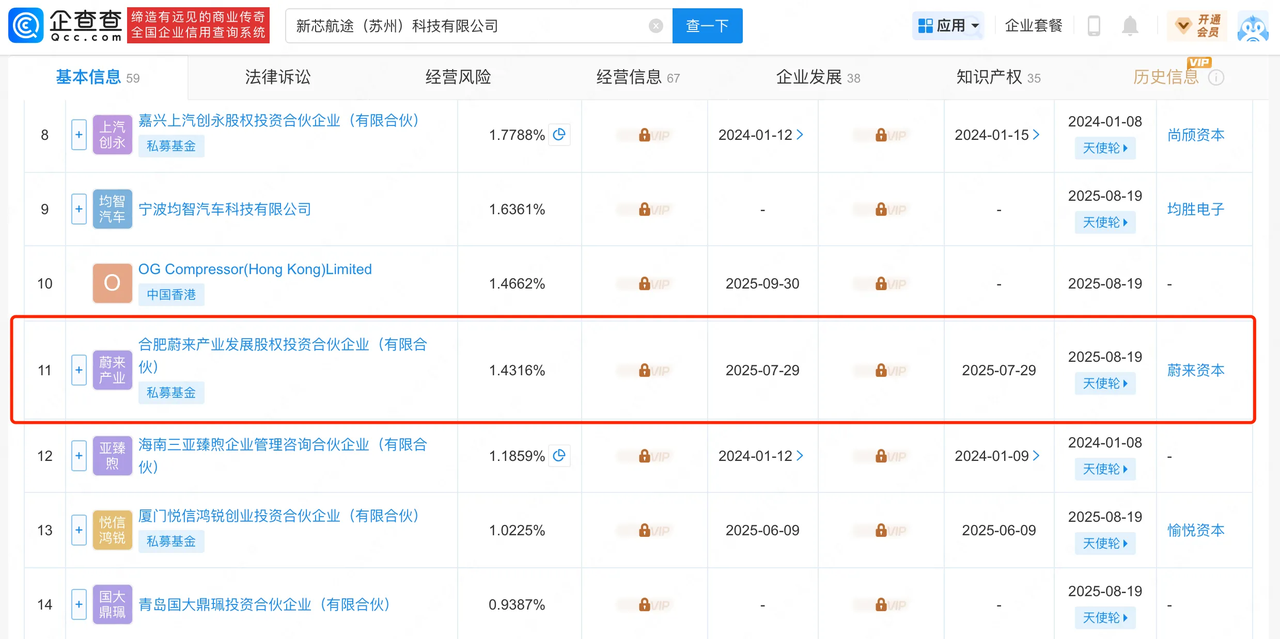The image size is (1280, 639).
Task: Open the 应用 dropdown menu
Action: [948, 26]
